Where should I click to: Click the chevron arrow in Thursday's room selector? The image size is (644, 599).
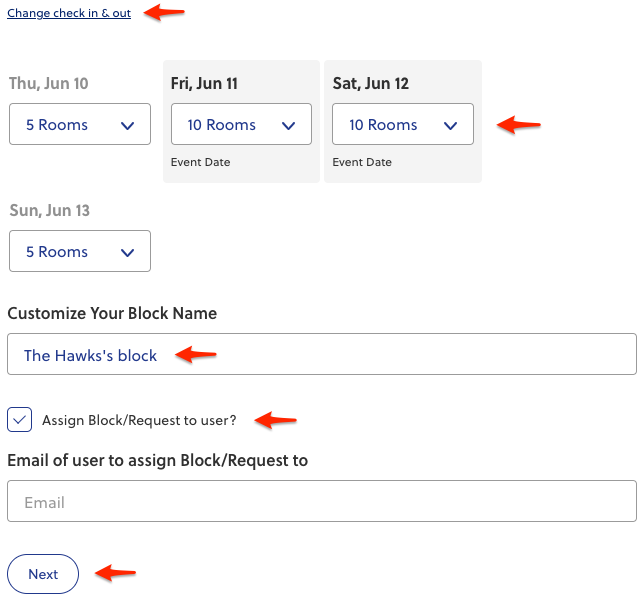point(127,126)
